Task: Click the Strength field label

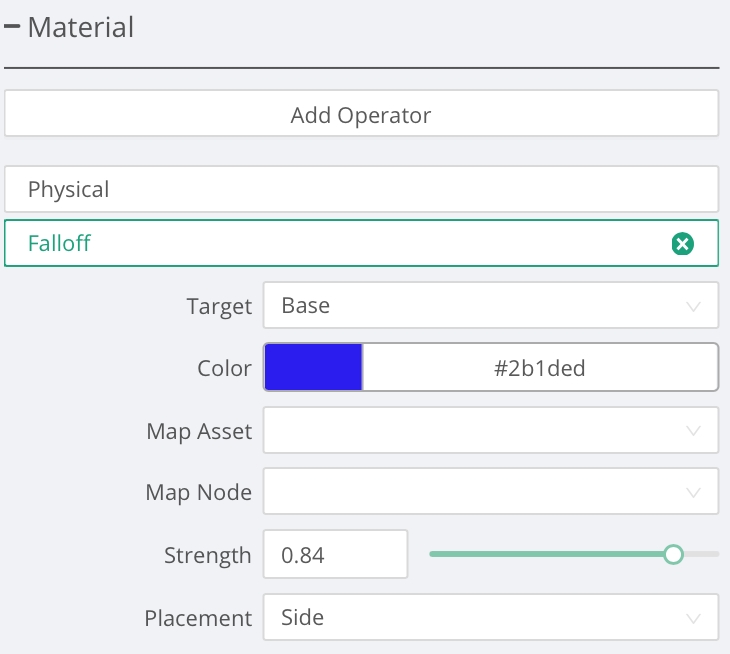Action: (207, 555)
